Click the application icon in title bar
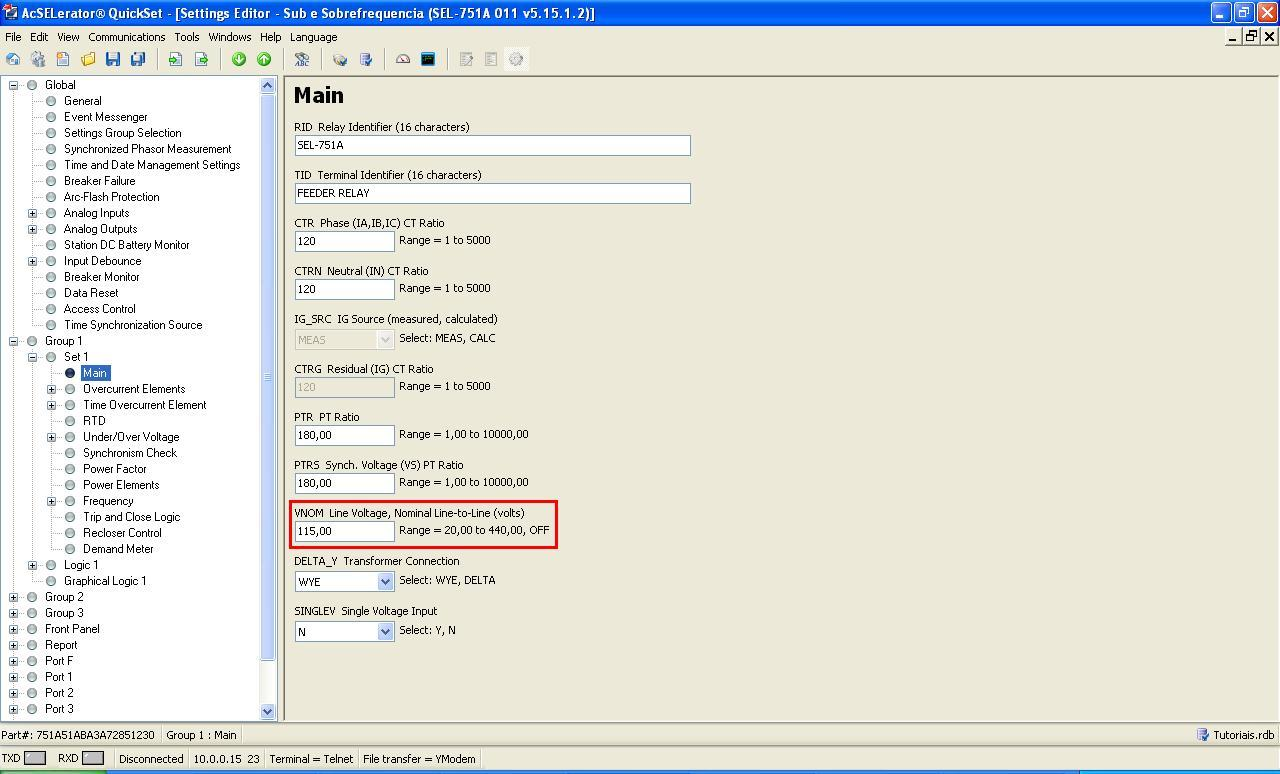Viewport: 1280px width, 774px height. [x=10, y=13]
